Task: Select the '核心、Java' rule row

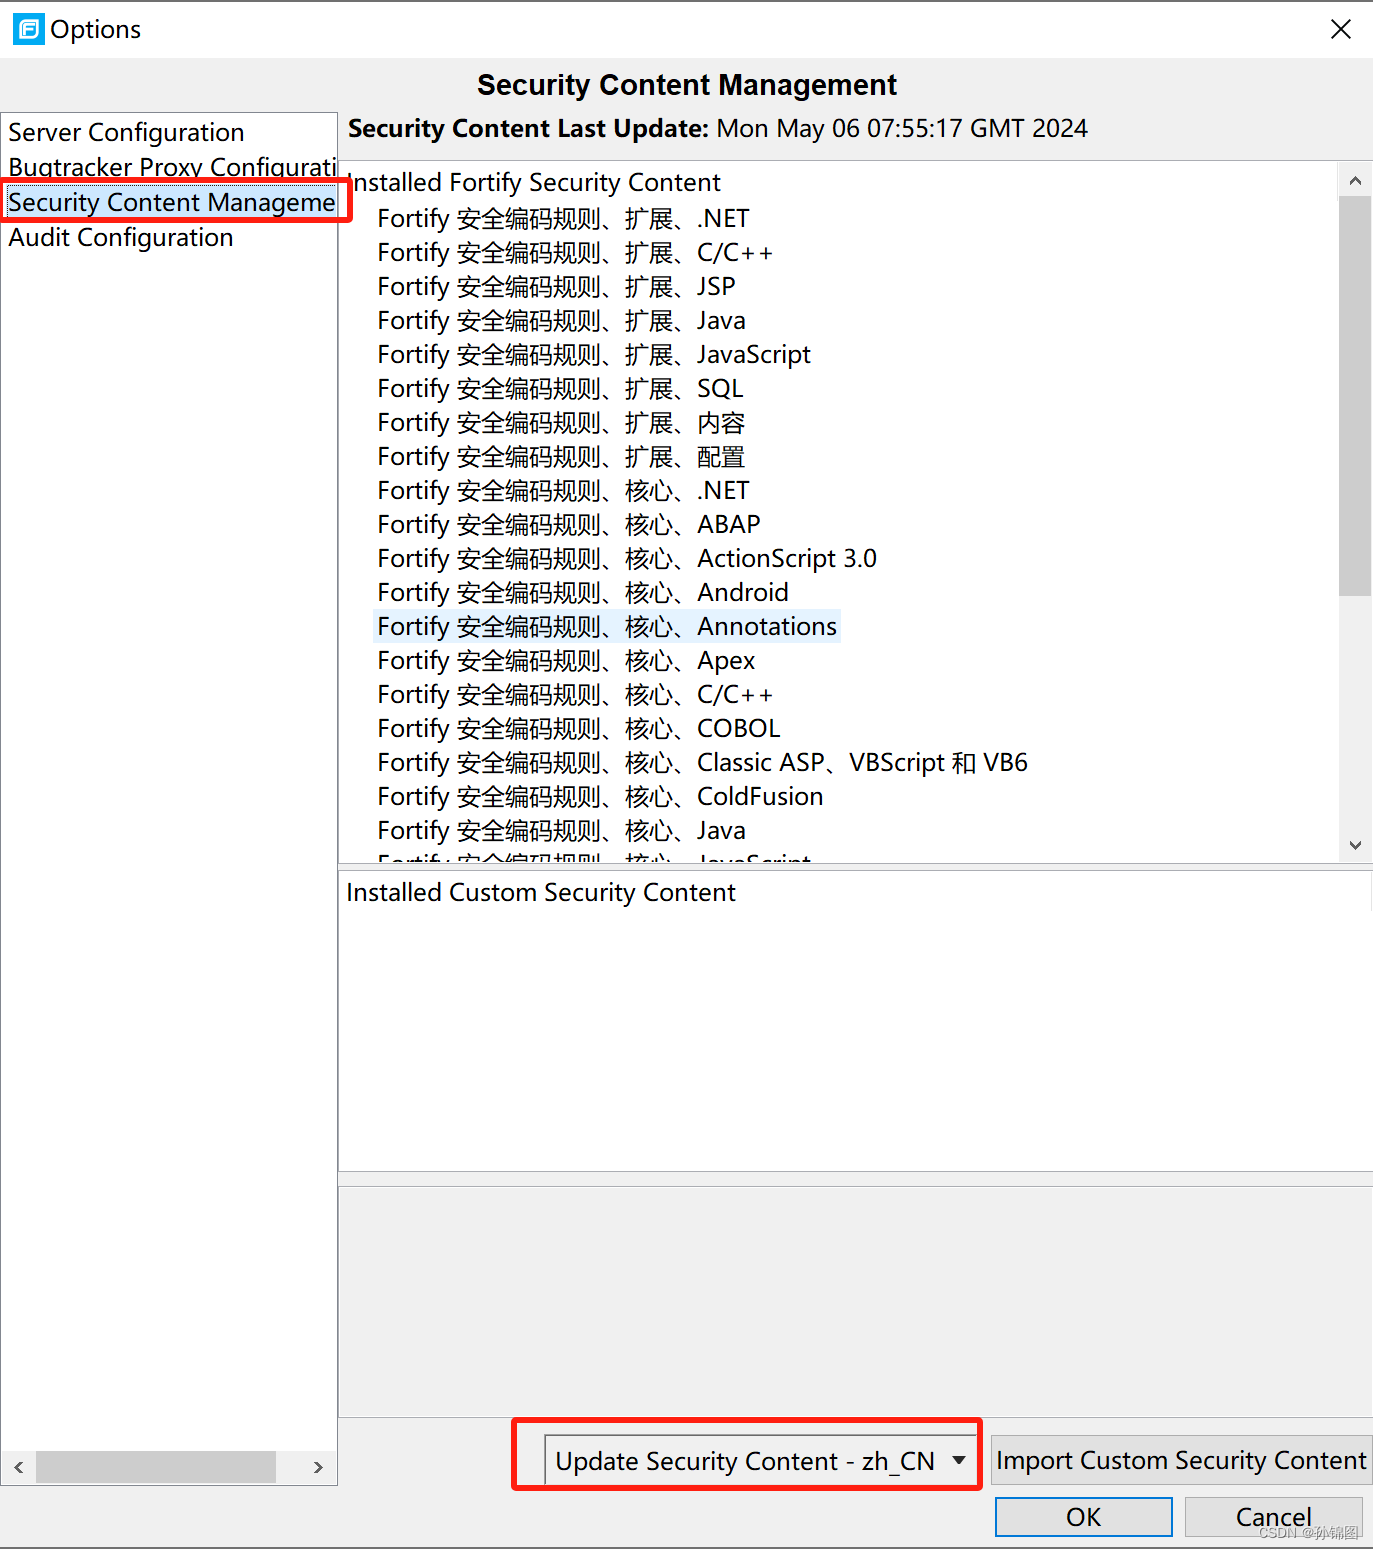Action: (x=561, y=830)
